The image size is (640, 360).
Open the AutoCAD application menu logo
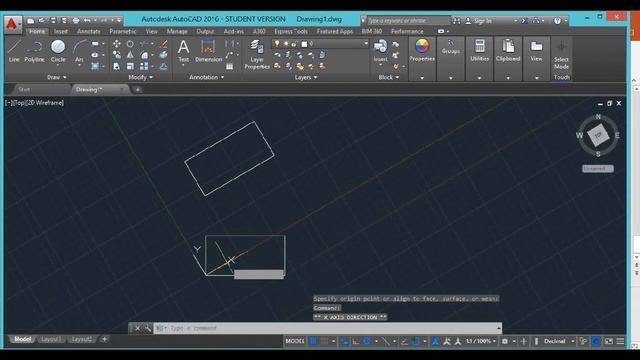[12, 24]
